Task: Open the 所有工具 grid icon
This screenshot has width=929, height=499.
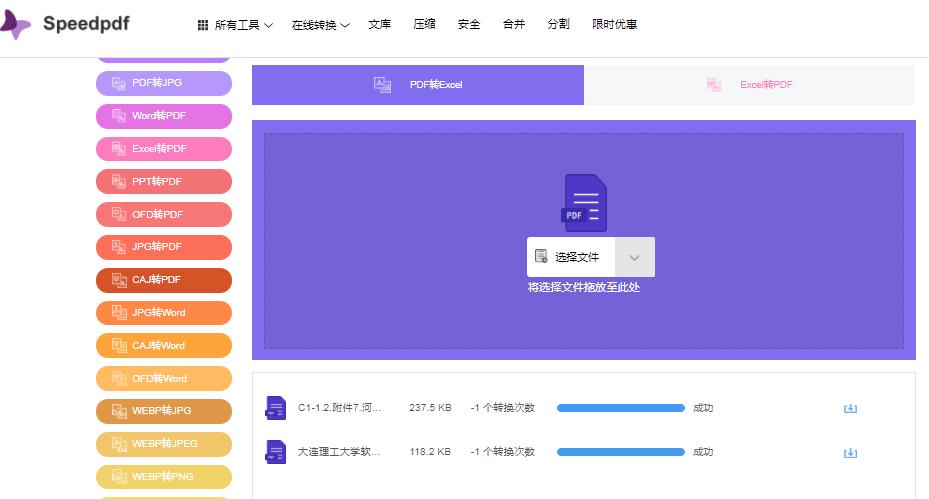Action: [x=203, y=25]
